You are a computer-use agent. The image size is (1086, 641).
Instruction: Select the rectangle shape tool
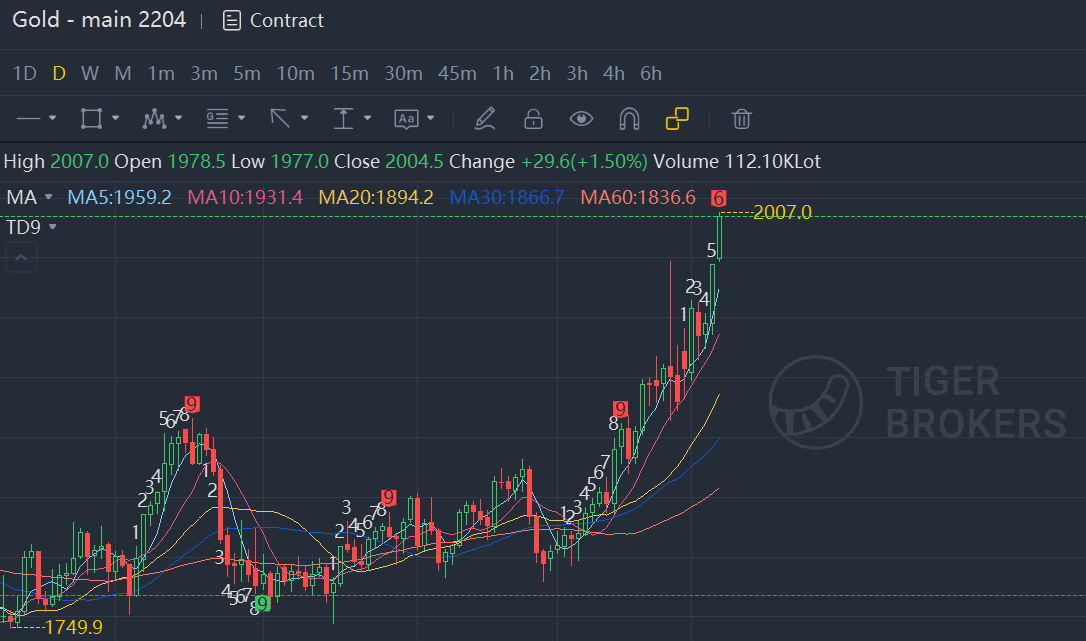pyautogui.click(x=91, y=119)
